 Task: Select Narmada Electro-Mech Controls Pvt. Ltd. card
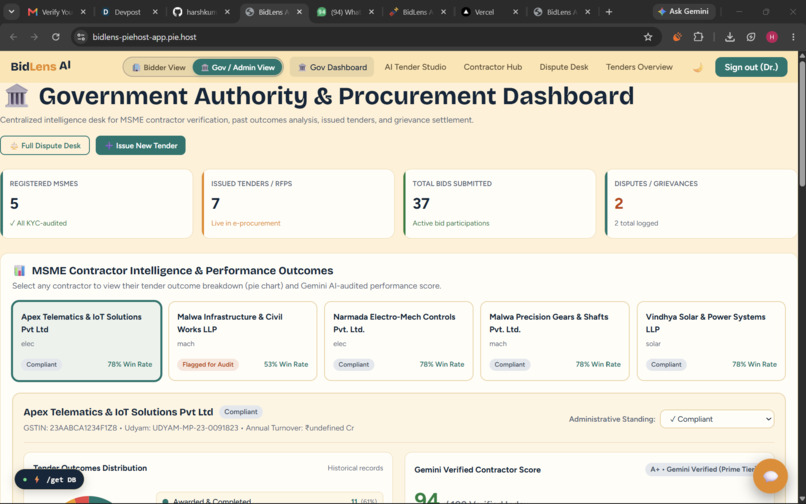tap(398, 341)
